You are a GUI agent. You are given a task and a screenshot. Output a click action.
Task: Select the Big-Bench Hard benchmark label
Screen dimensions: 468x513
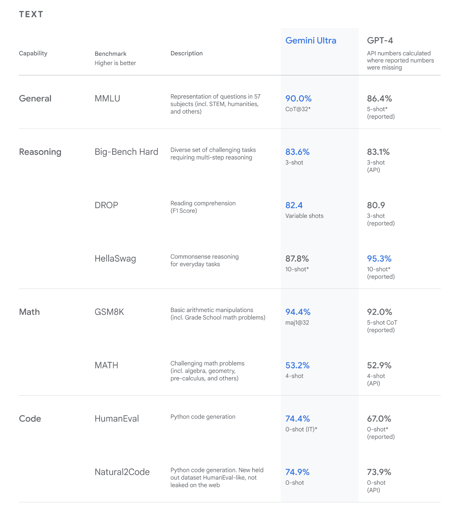(x=126, y=152)
